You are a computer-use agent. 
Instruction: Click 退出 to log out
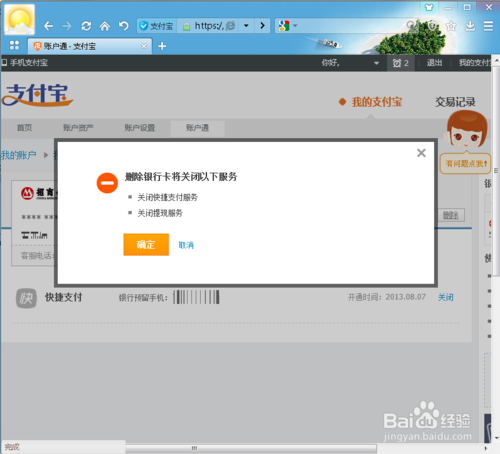click(434, 63)
